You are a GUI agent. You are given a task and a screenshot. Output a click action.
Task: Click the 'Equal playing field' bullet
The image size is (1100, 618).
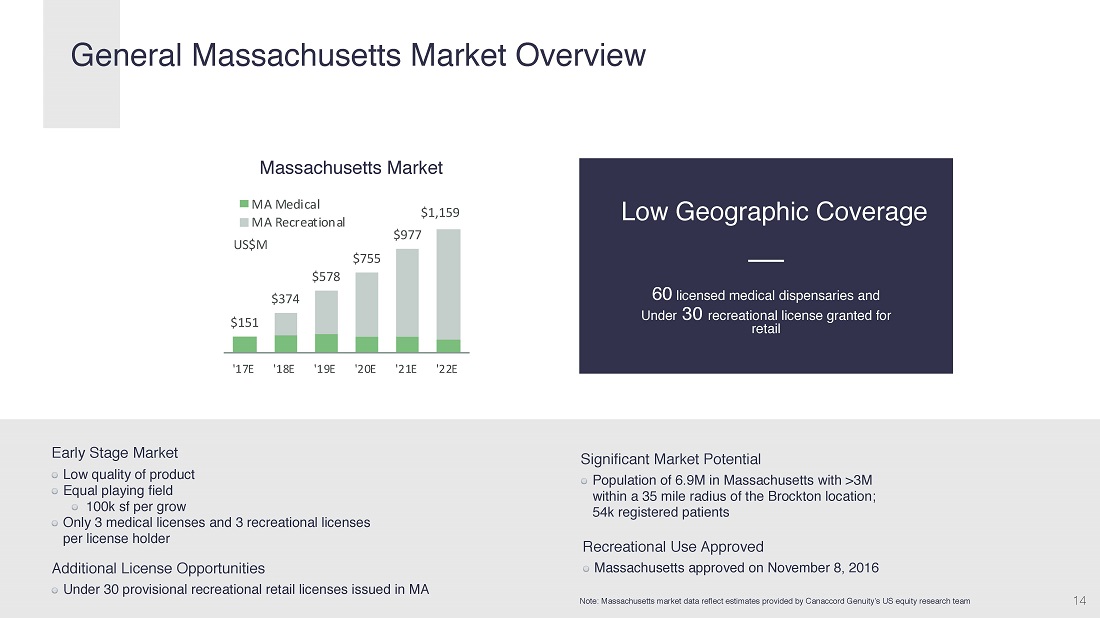tap(117, 491)
